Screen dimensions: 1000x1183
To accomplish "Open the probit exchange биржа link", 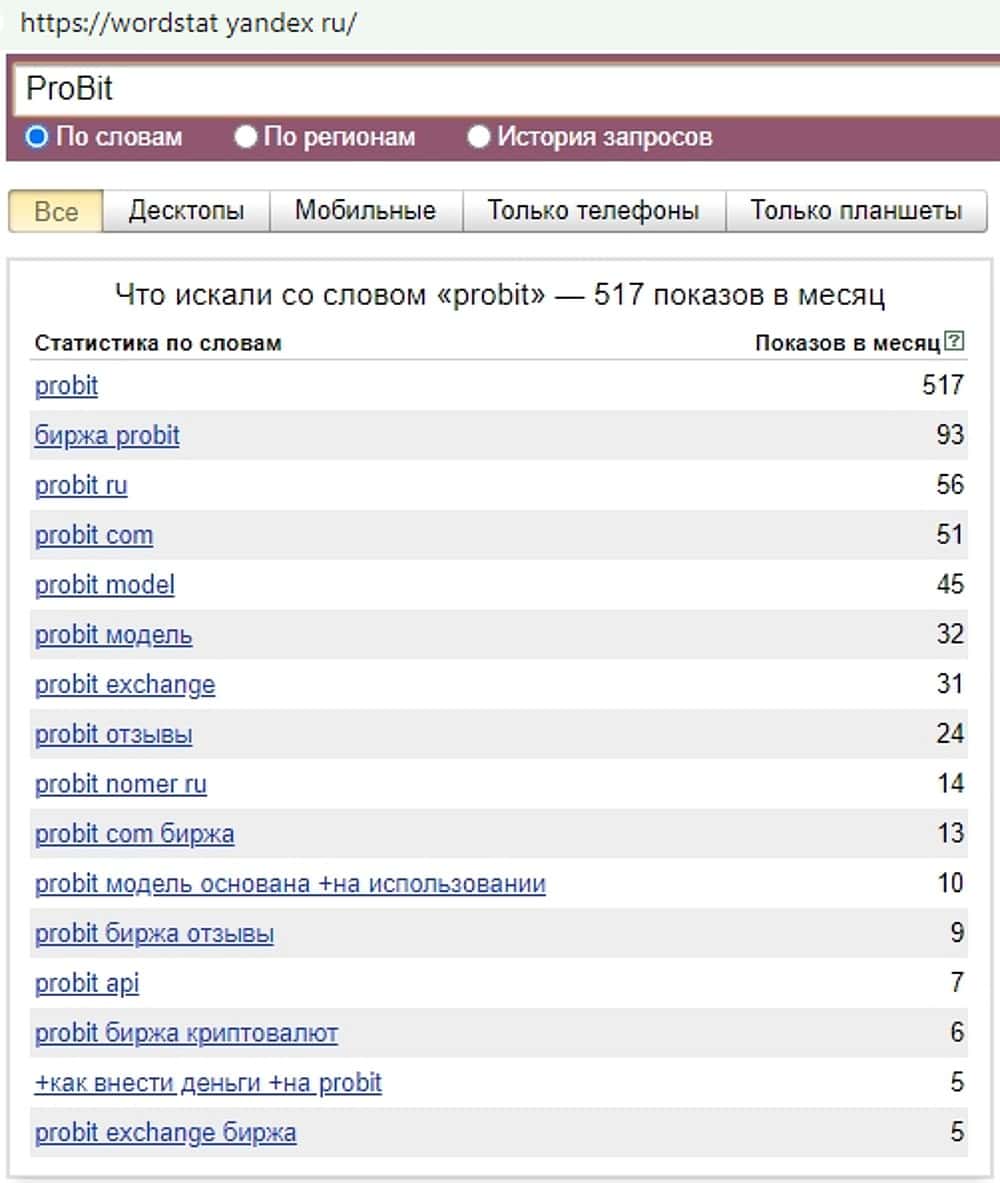I will (165, 1132).
